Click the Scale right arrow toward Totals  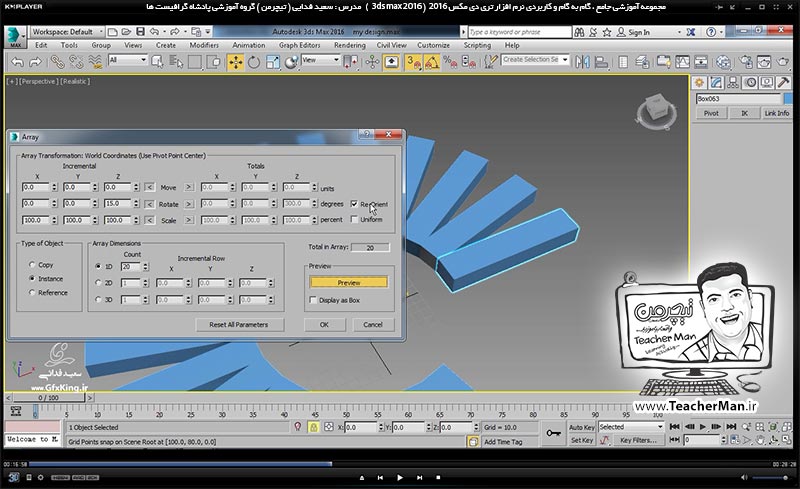(189, 220)
